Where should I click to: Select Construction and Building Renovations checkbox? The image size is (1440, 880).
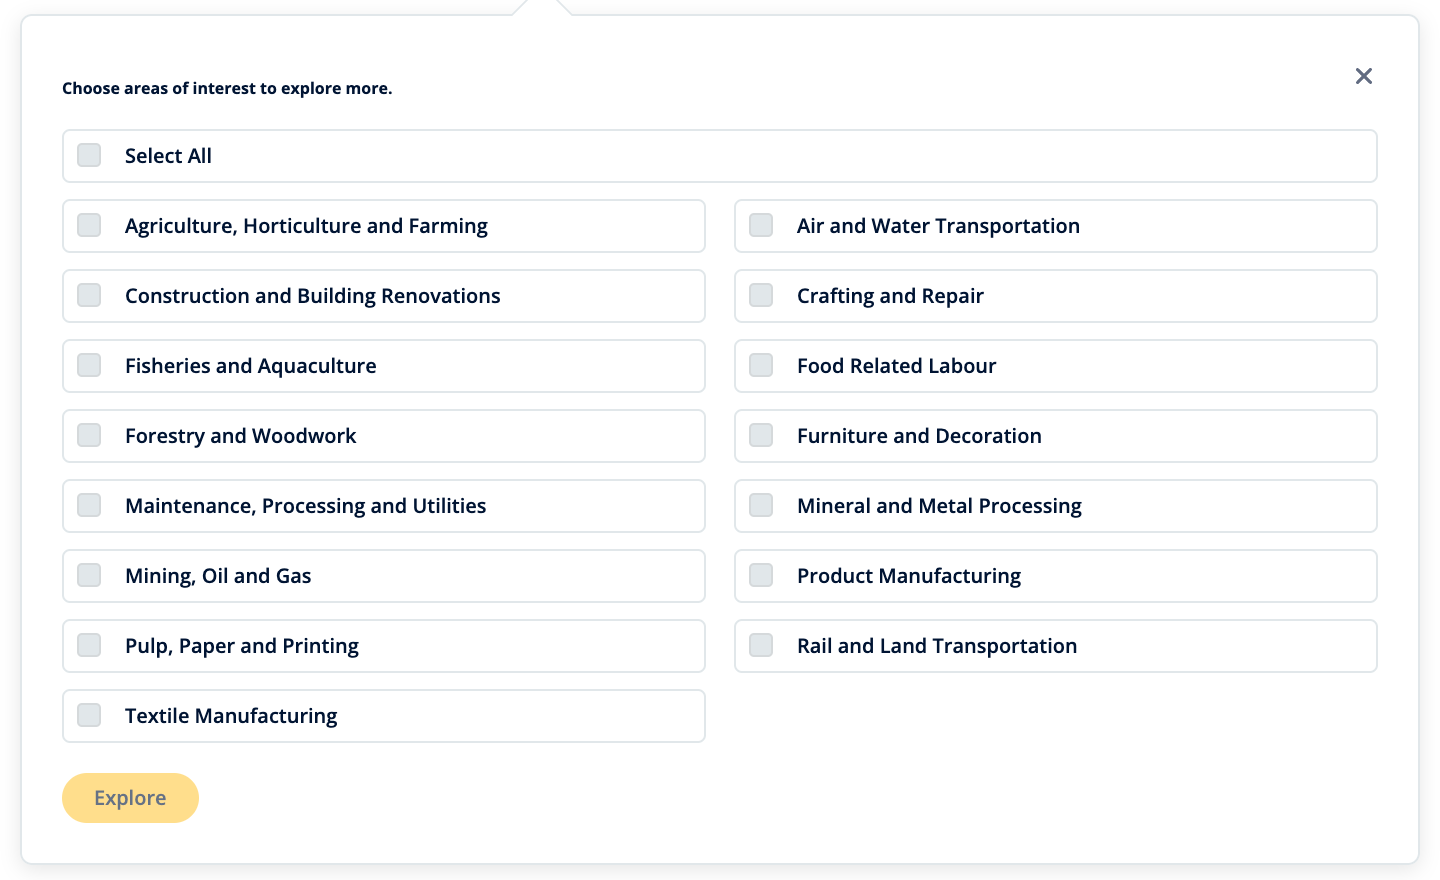(x=89, y=295)
